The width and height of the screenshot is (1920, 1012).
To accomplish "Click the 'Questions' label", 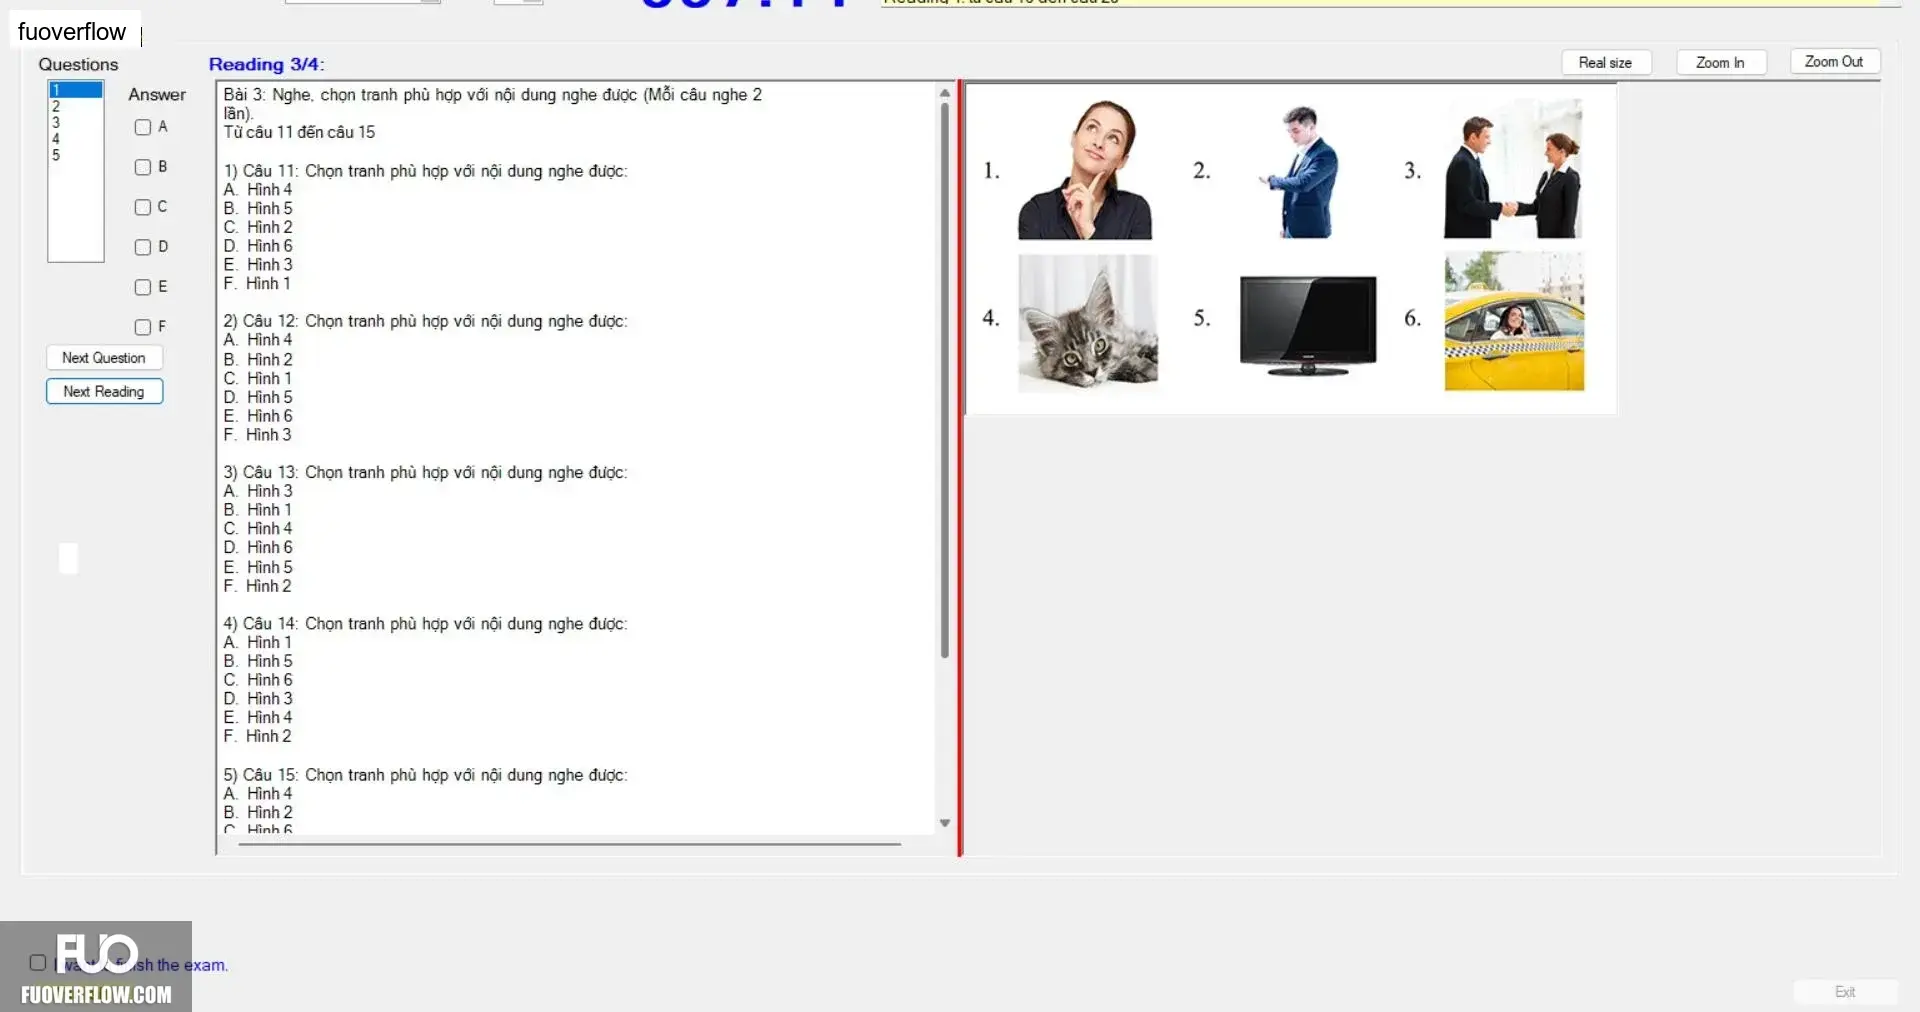I will tap(78, 64).
